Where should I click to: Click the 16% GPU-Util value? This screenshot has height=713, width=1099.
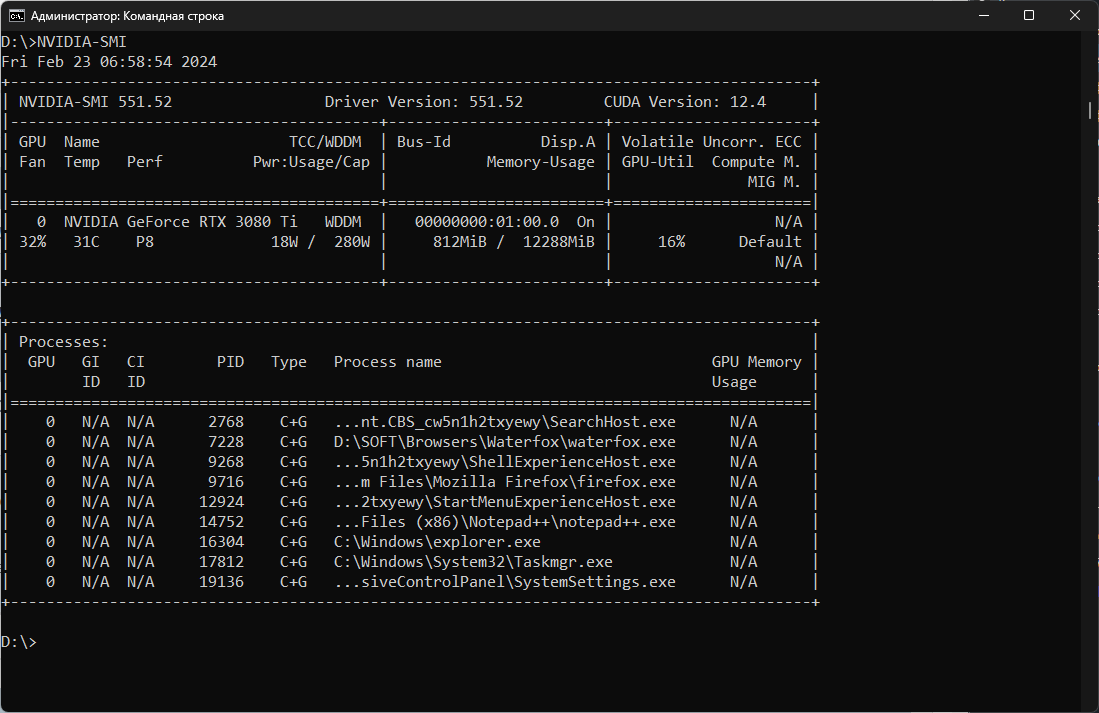671,242
